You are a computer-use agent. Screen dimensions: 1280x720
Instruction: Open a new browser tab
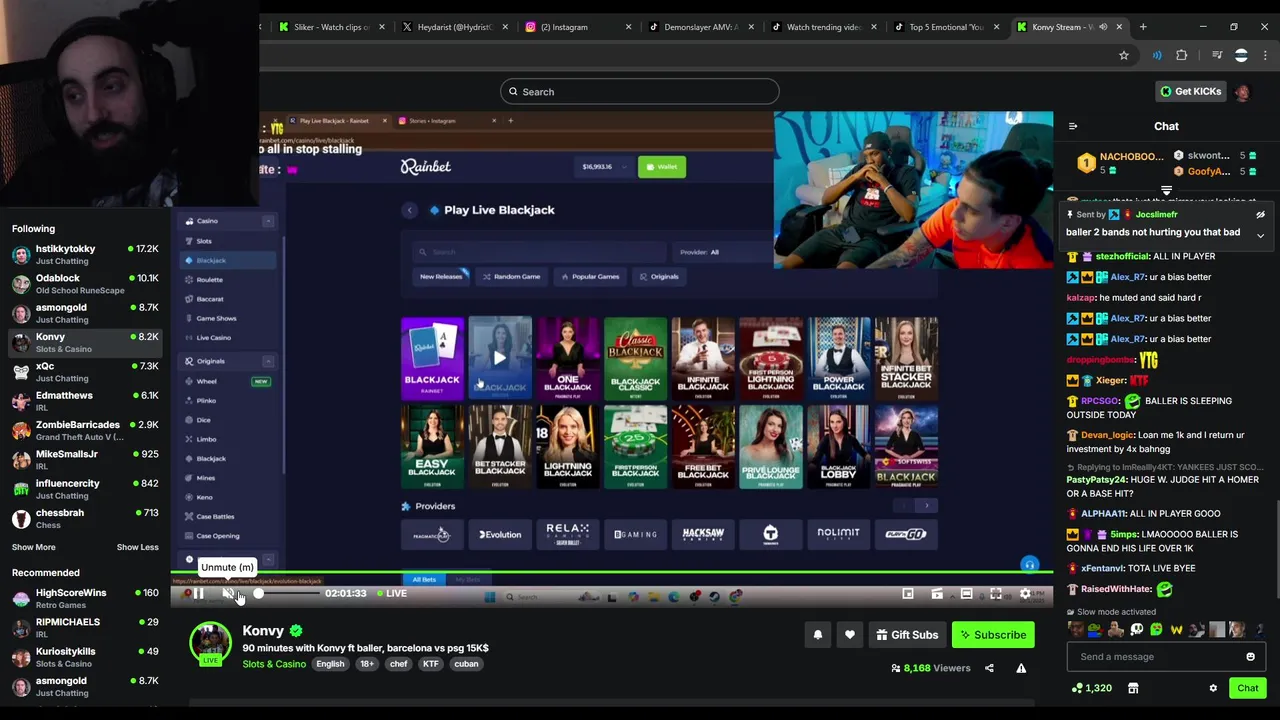coord(1143,27)
